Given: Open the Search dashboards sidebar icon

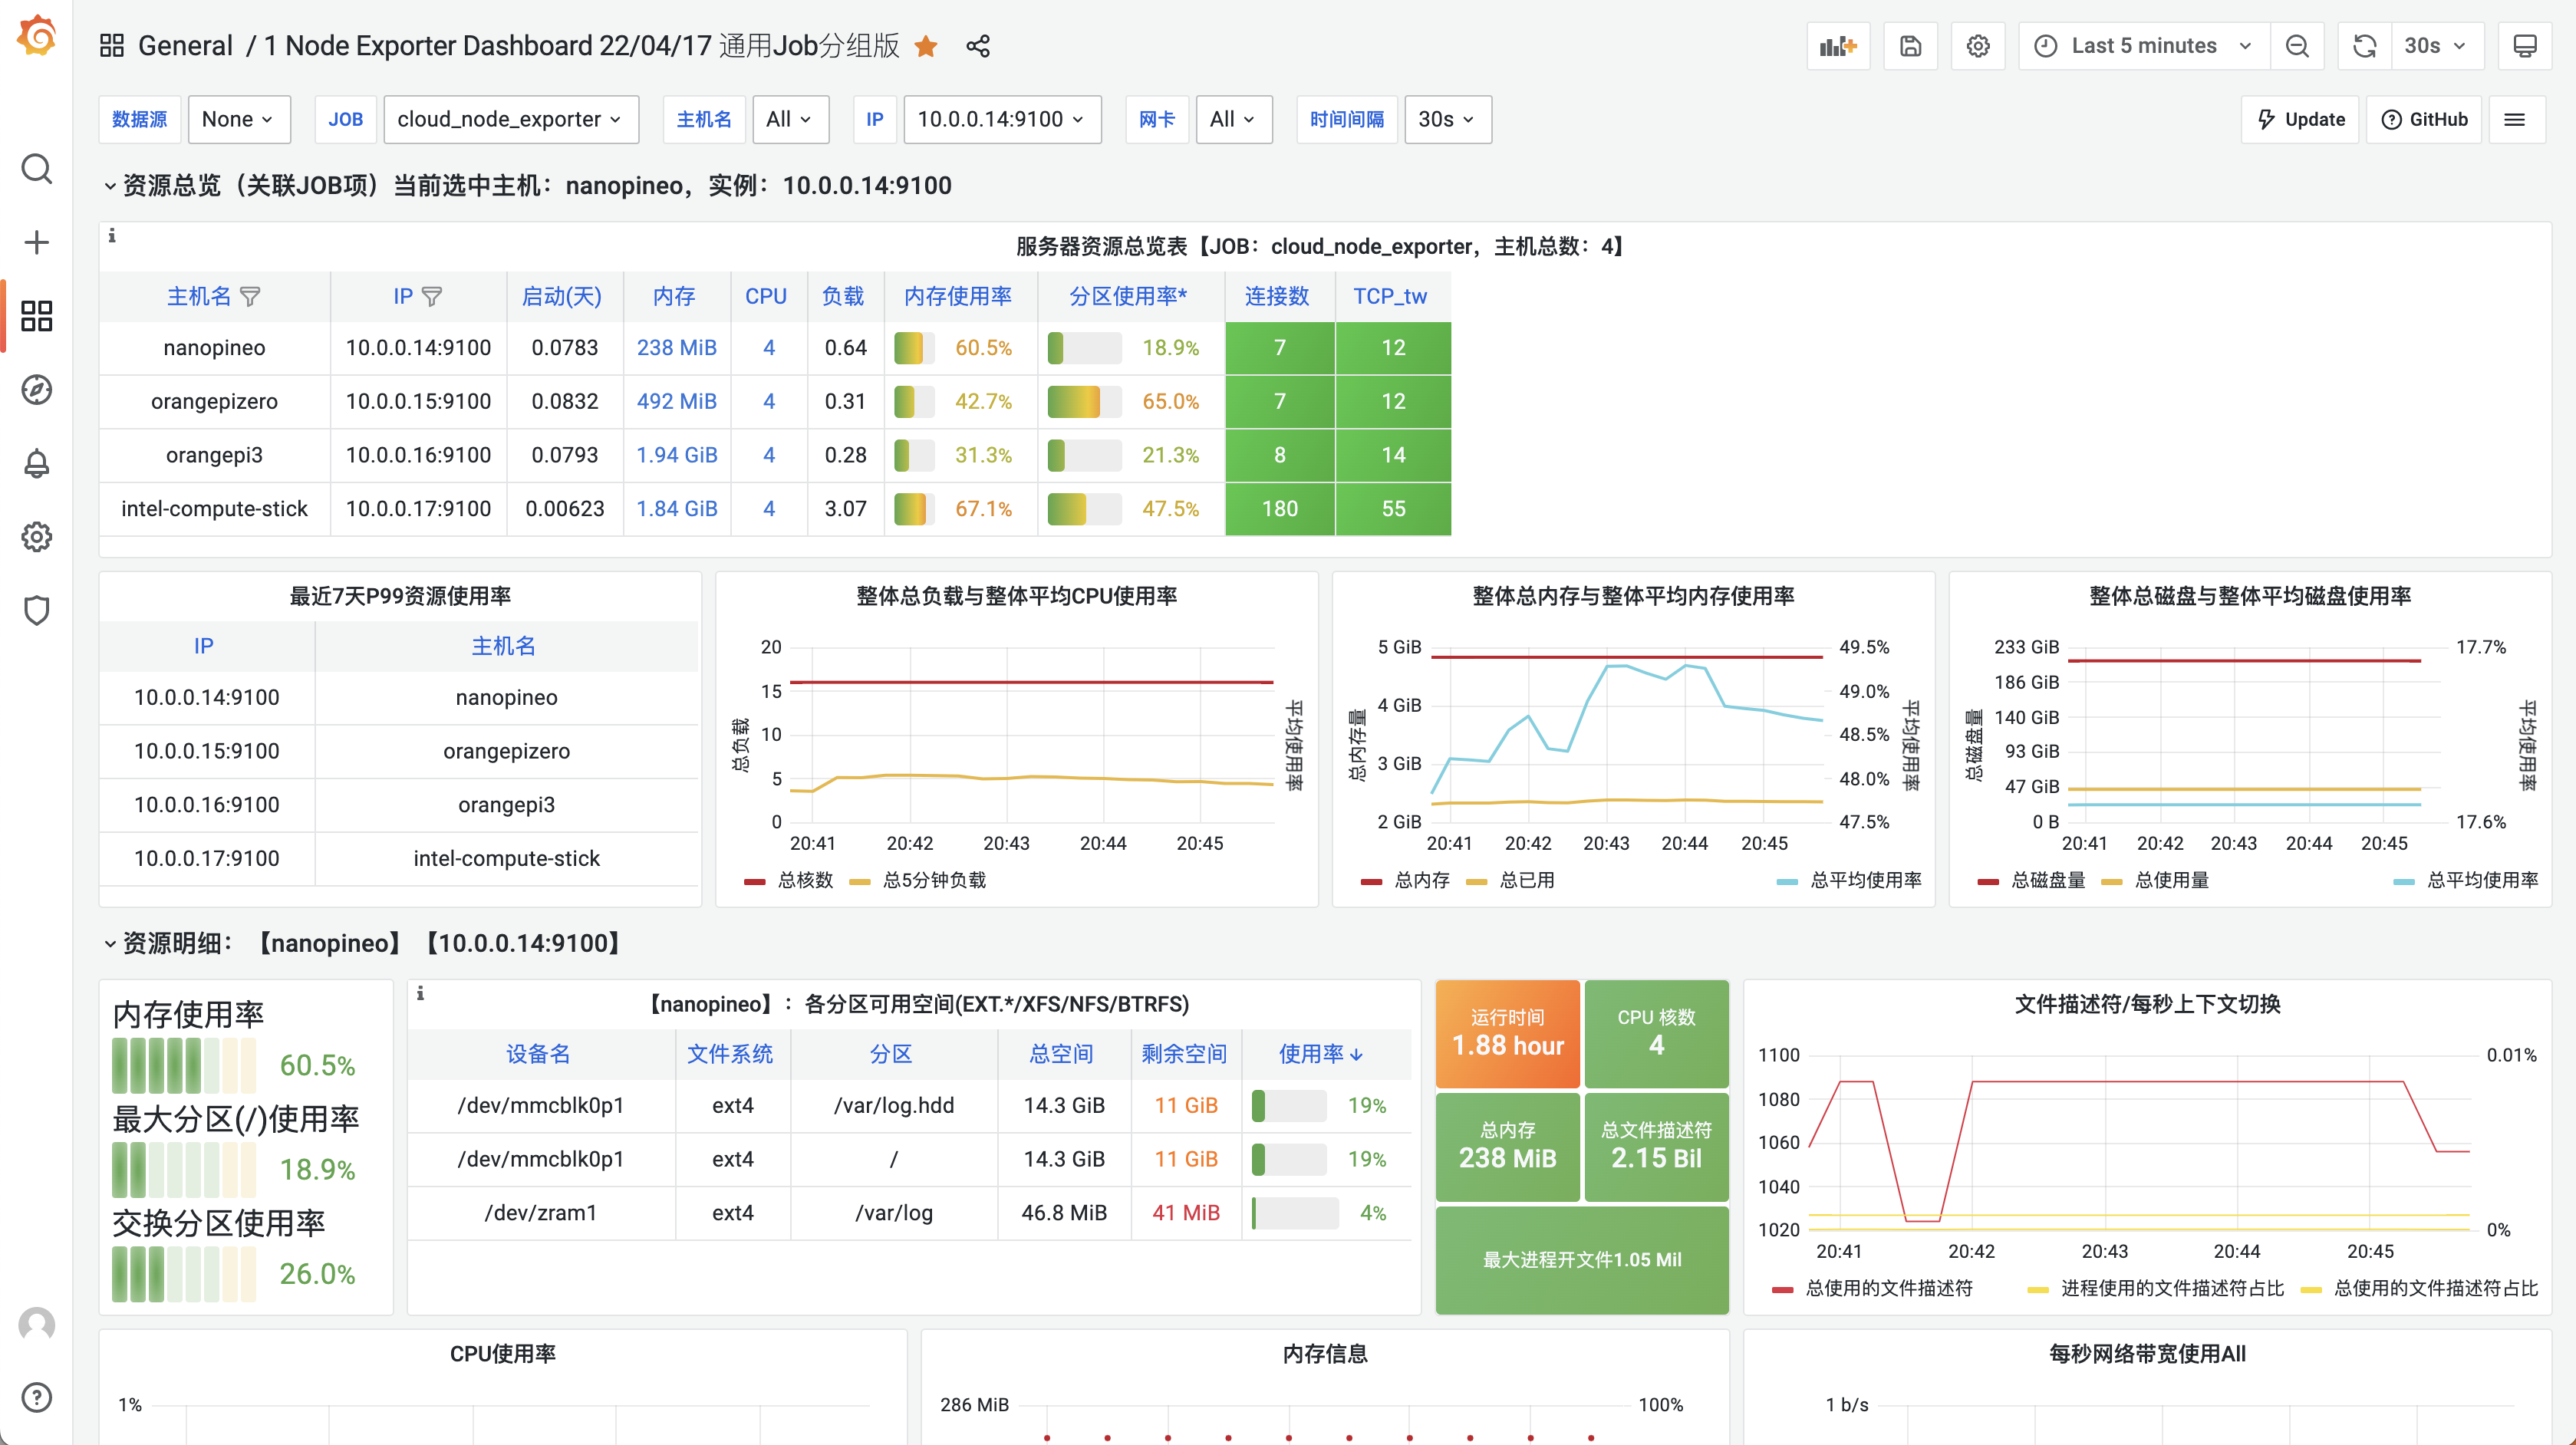Looking at the screenshot, I should tap(36, 169).
